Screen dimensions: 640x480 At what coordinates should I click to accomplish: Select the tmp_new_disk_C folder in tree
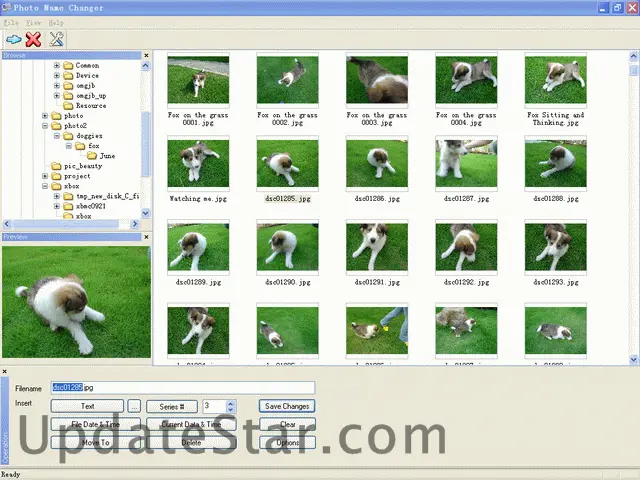point(107,196)
